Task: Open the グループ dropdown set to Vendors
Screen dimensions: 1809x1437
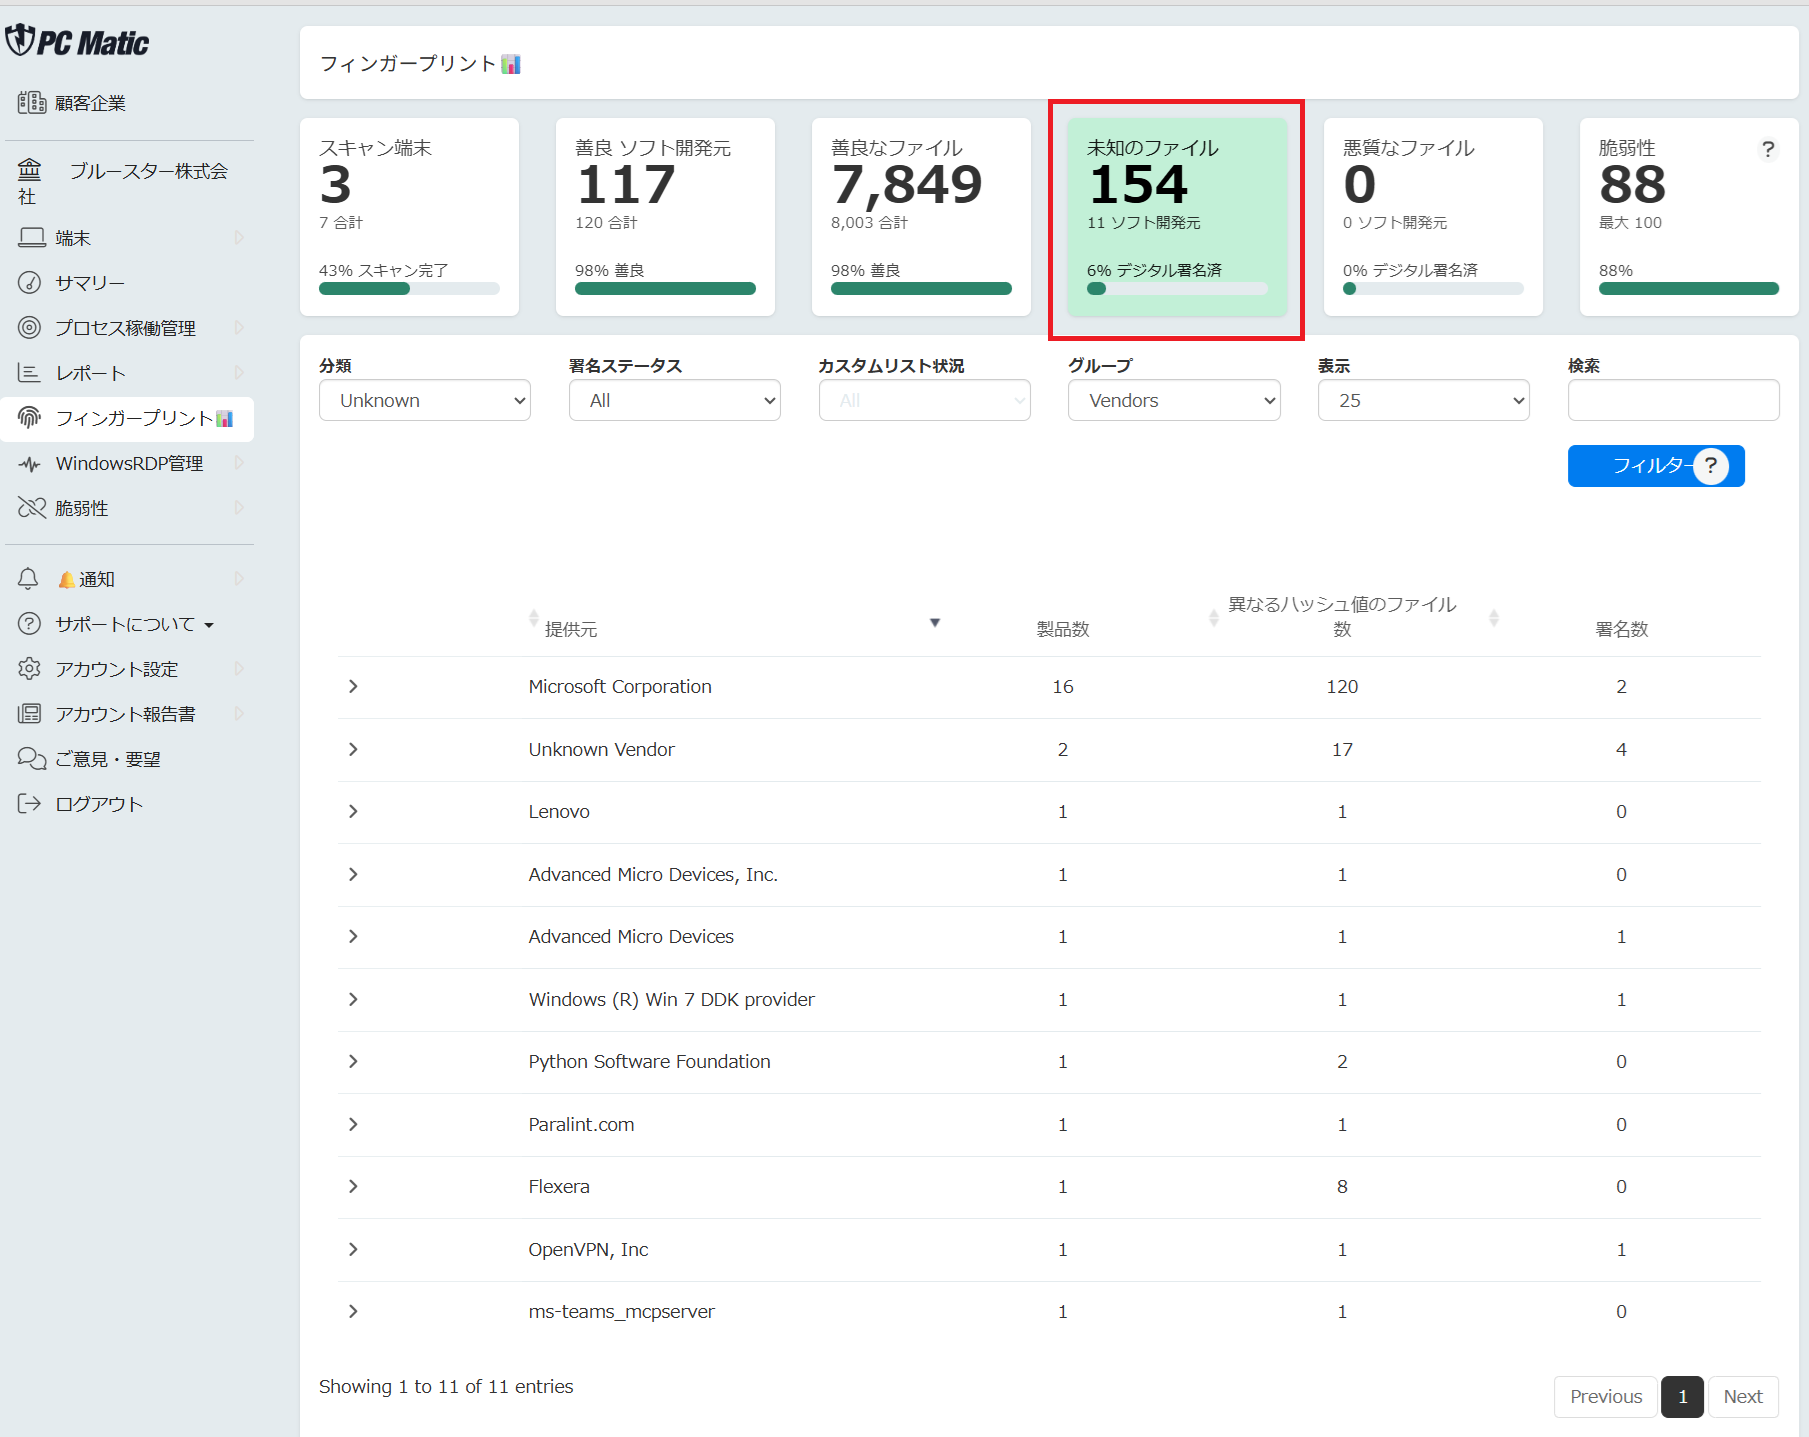Action: [1174, 400]
